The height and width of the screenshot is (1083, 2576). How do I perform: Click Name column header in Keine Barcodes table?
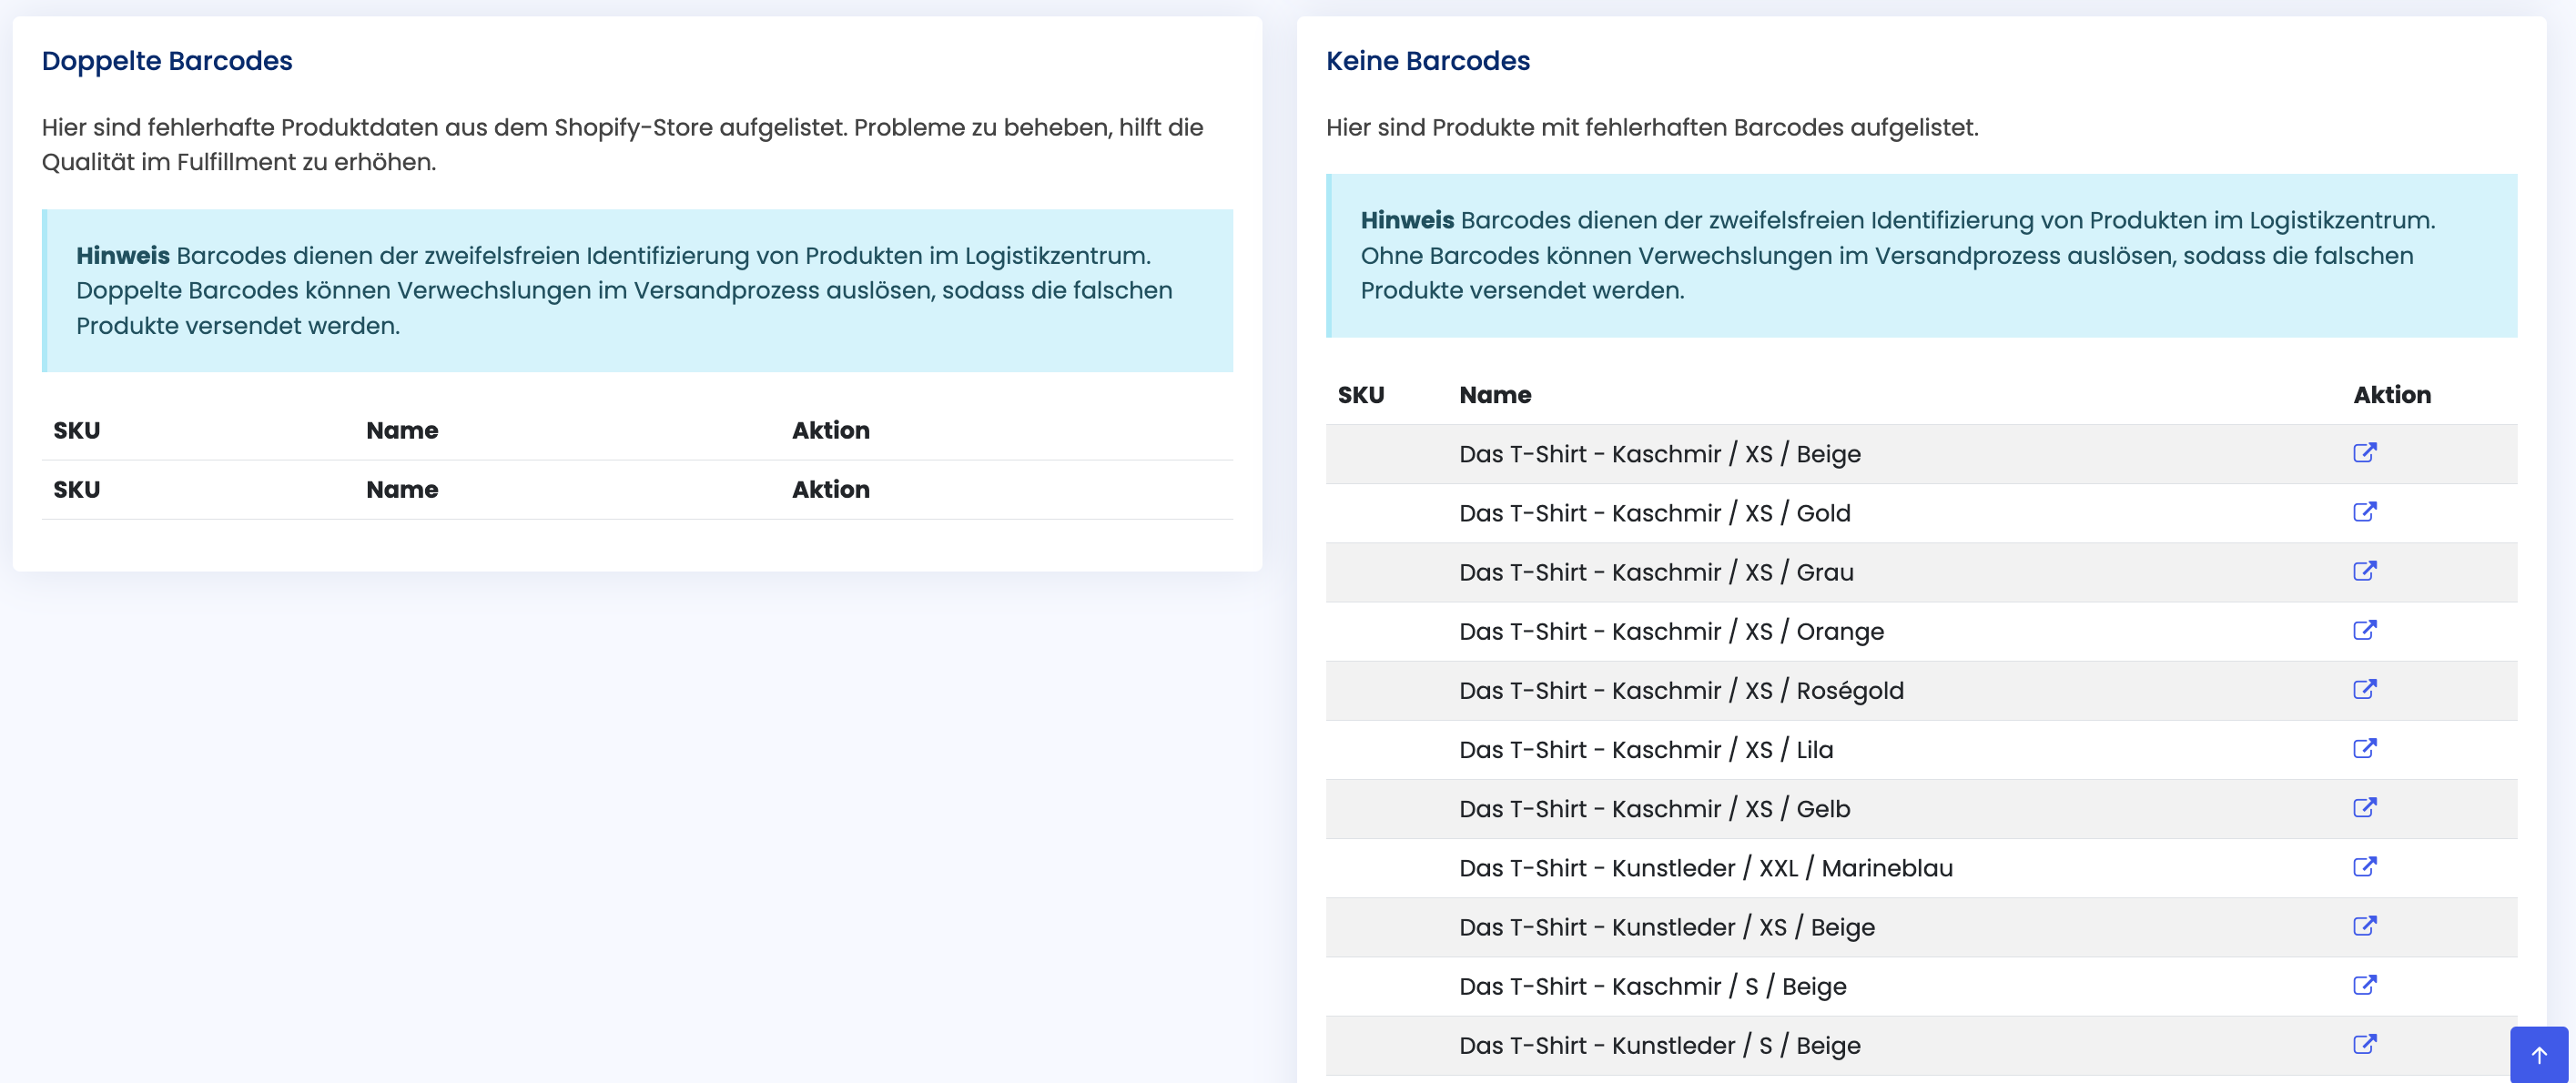1495,395
